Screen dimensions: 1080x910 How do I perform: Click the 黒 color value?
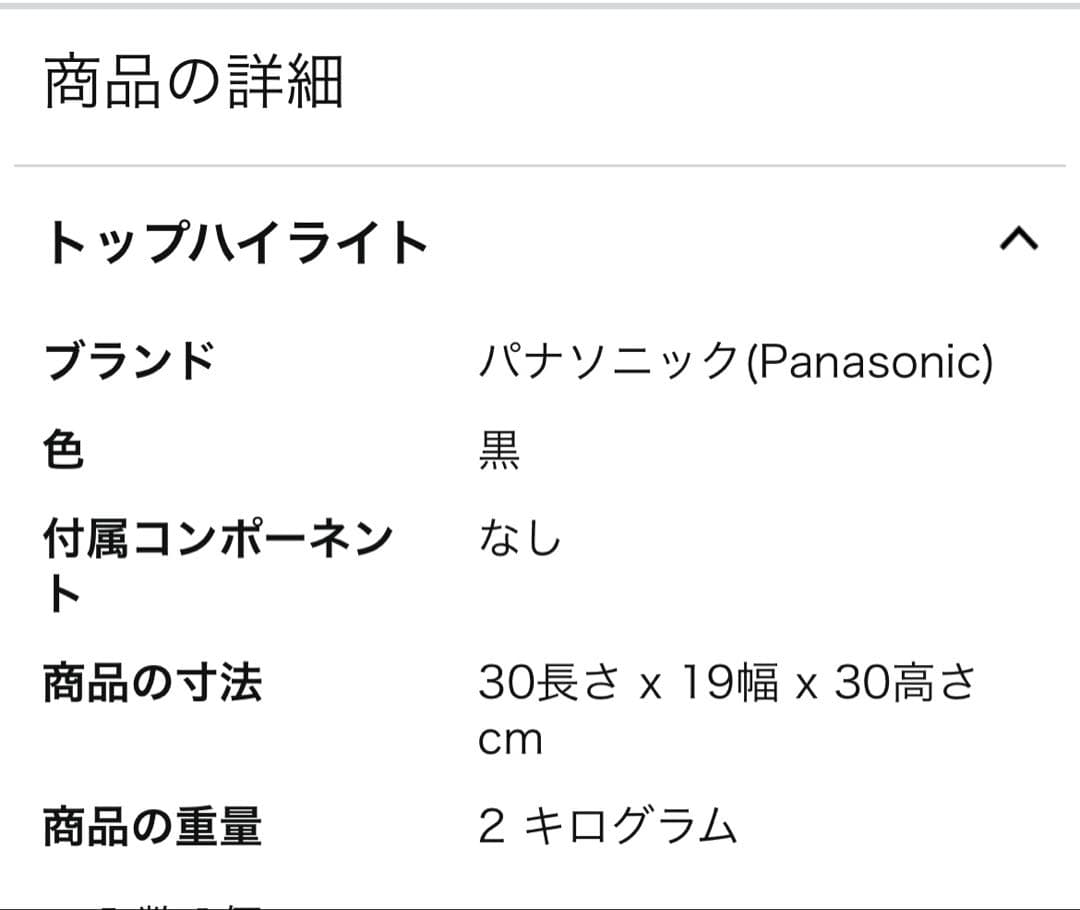499,451
